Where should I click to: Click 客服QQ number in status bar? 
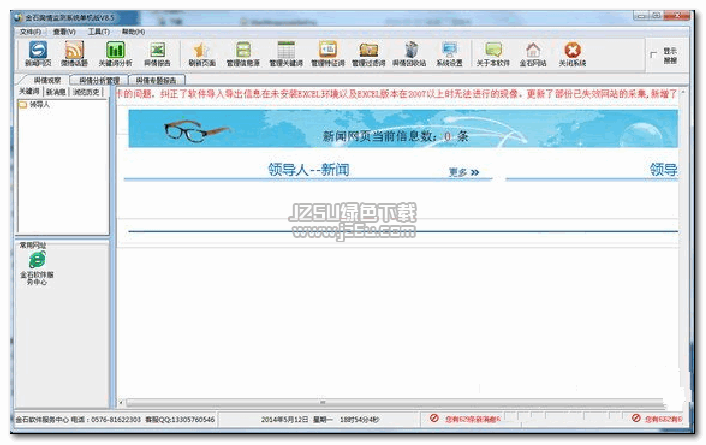pos(180,419)
